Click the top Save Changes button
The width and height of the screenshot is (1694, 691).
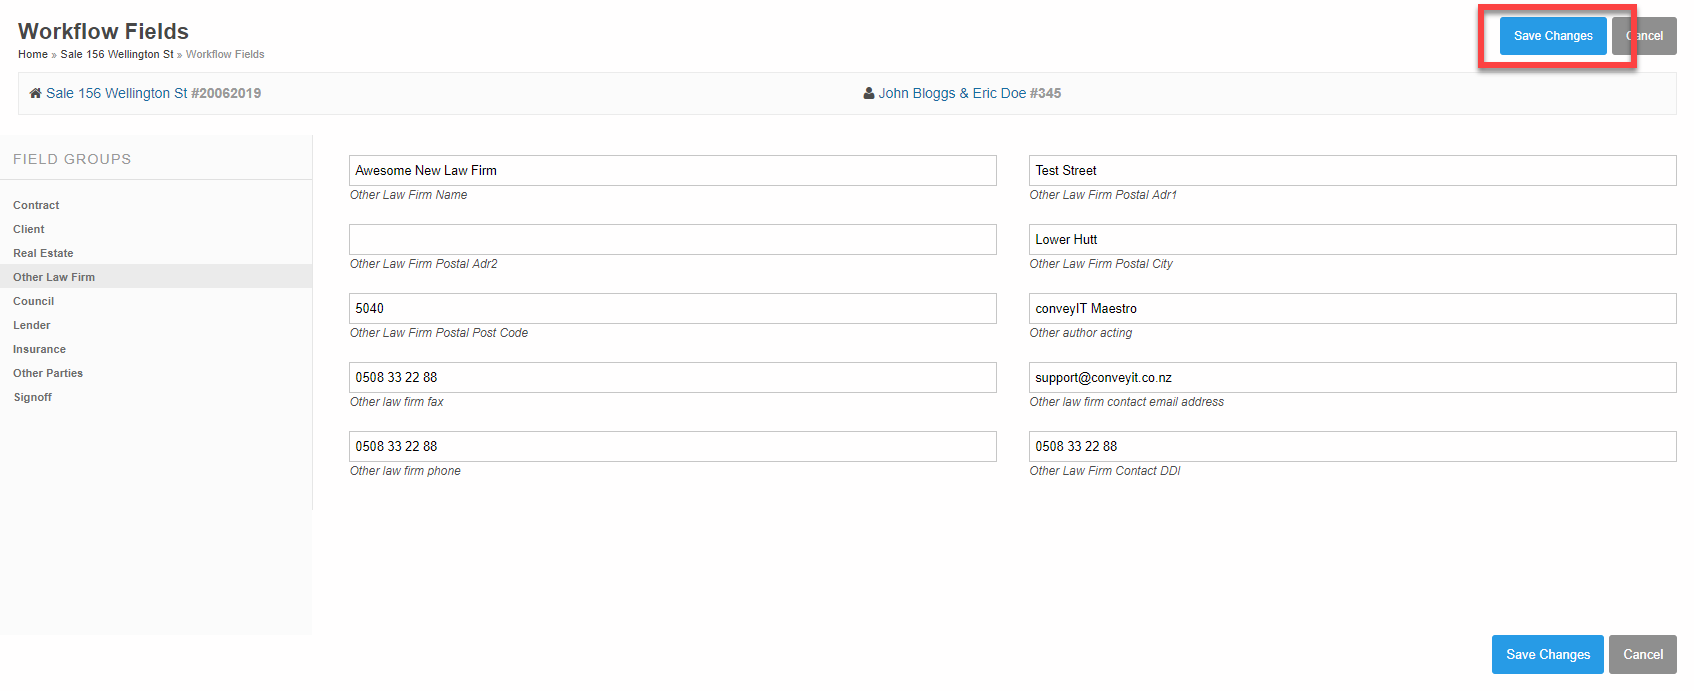tap(1552, 36)
